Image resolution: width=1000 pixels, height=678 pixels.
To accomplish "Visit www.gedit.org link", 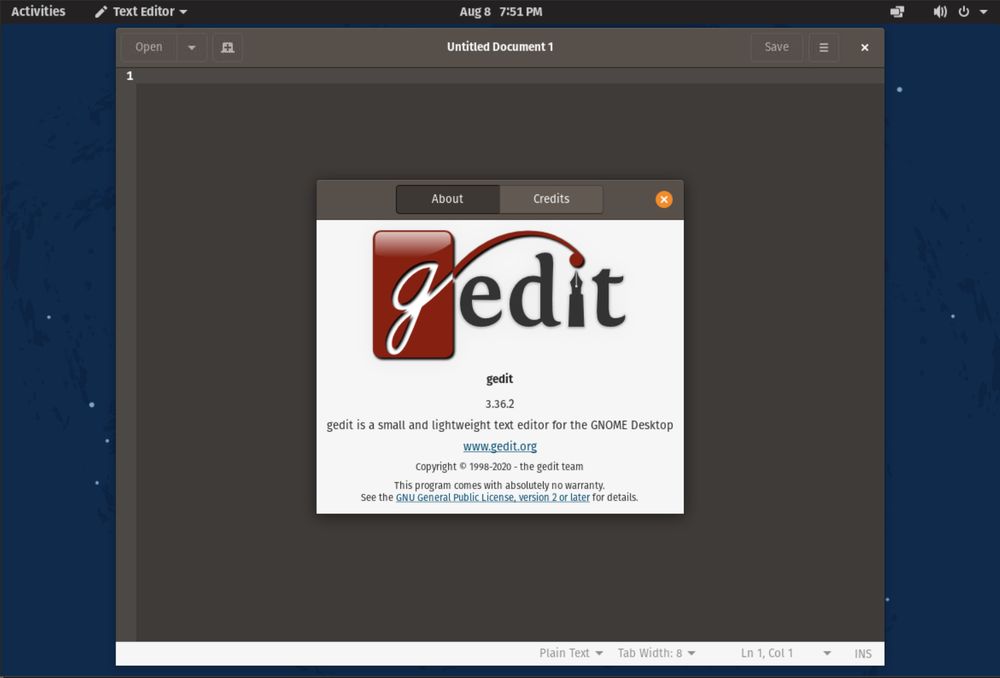I will click(x=500, y=446).
